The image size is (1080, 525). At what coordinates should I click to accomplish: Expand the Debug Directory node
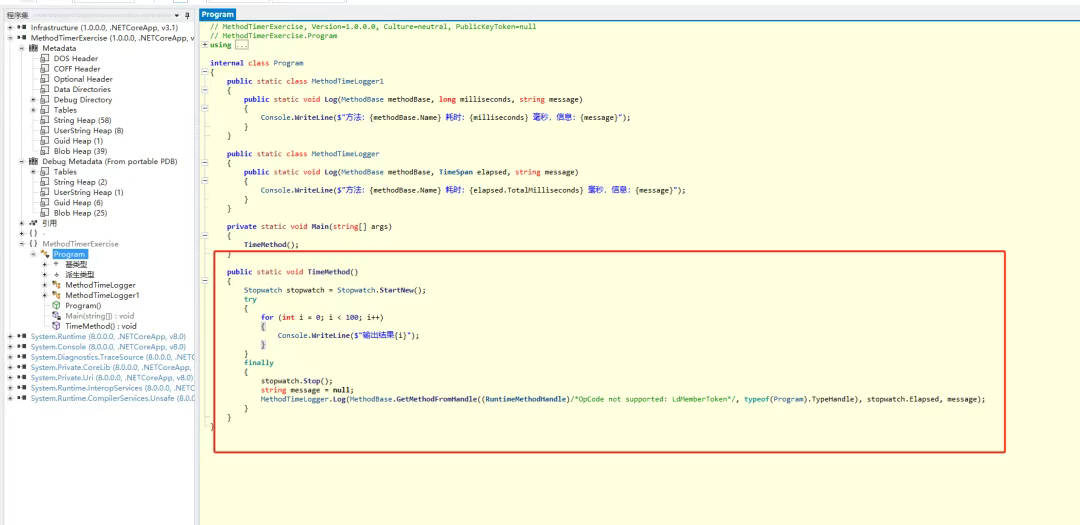[33, 100]
